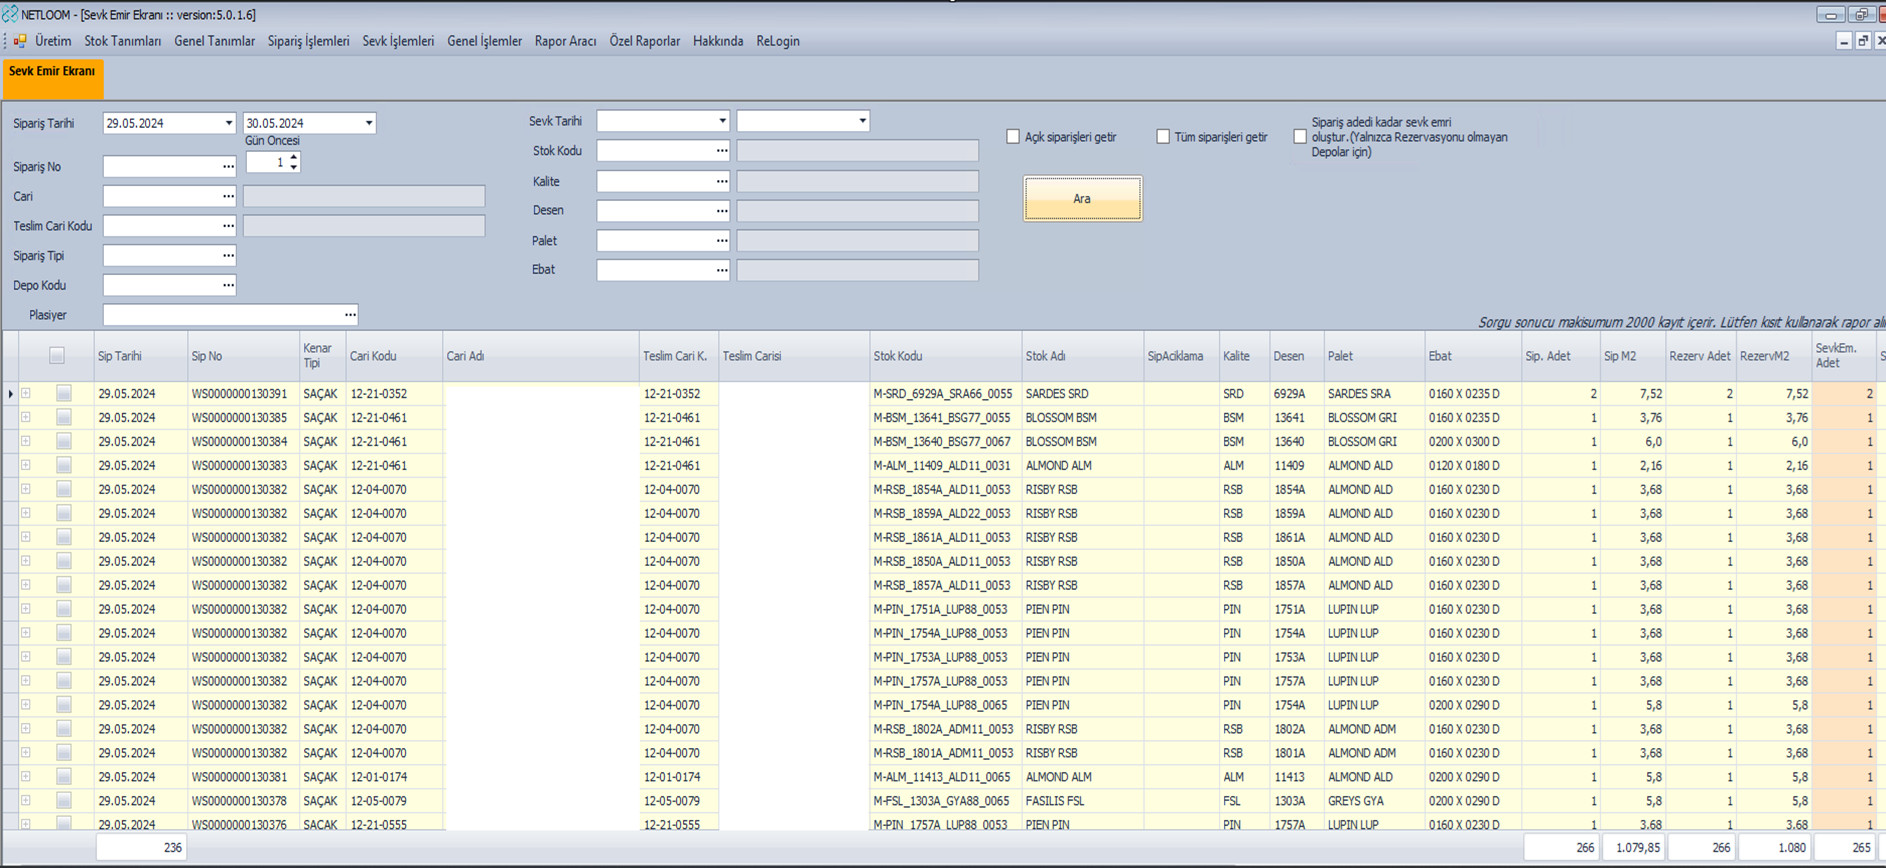
Task: Open the Rapor Aracı menu
Action: tap(565, 41)
